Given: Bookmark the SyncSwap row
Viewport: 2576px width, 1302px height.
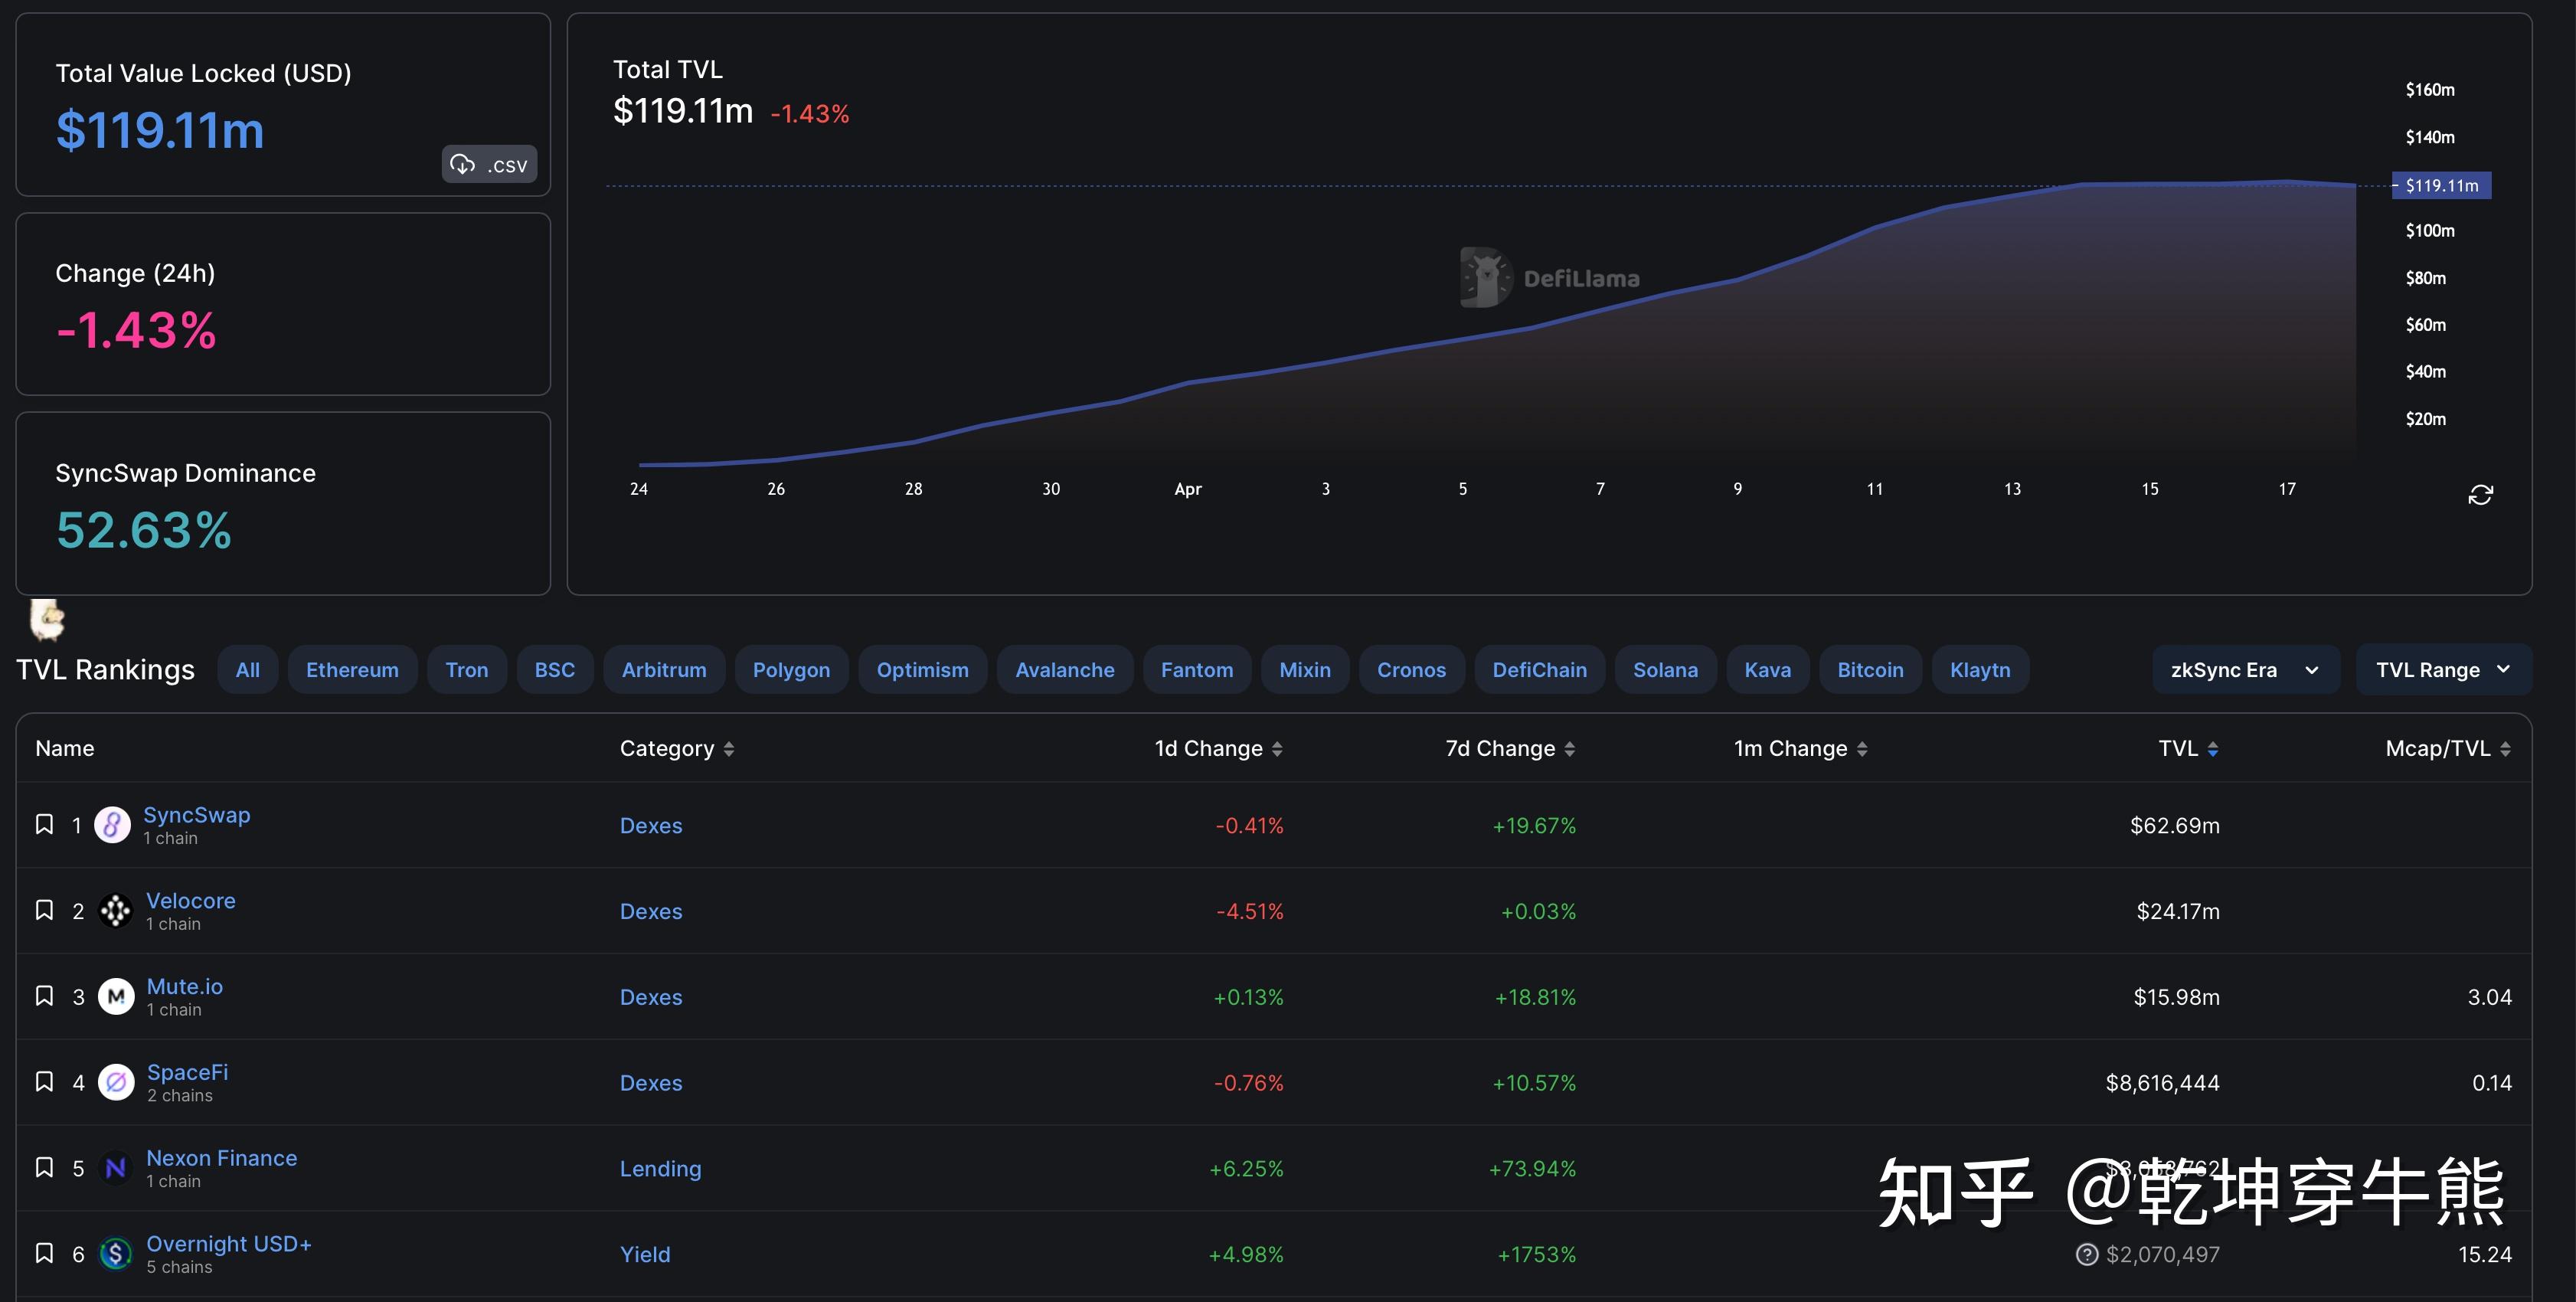Looking at the screenshot, I should pyautogui.click(x=44, y=824).
